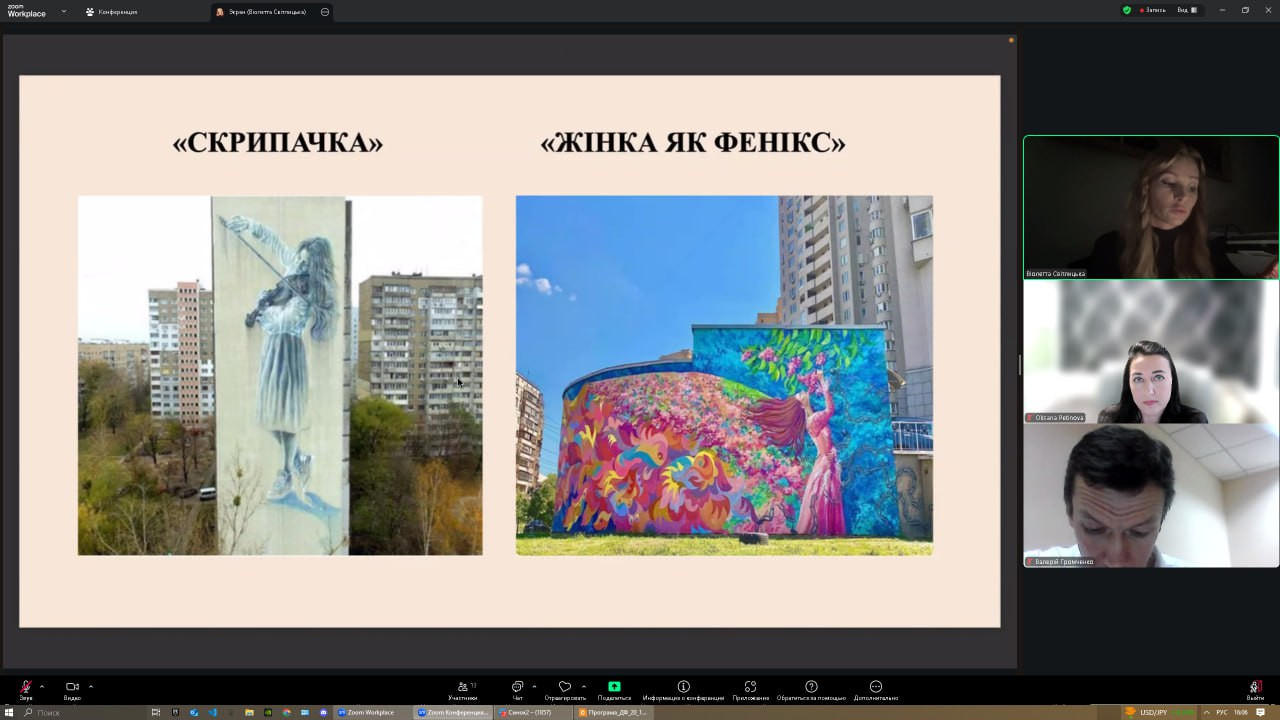The width and height of the screenshot is (1280, 720).
Task: Unmute the microphone with the Звук button
Action: tap(26, 689)
